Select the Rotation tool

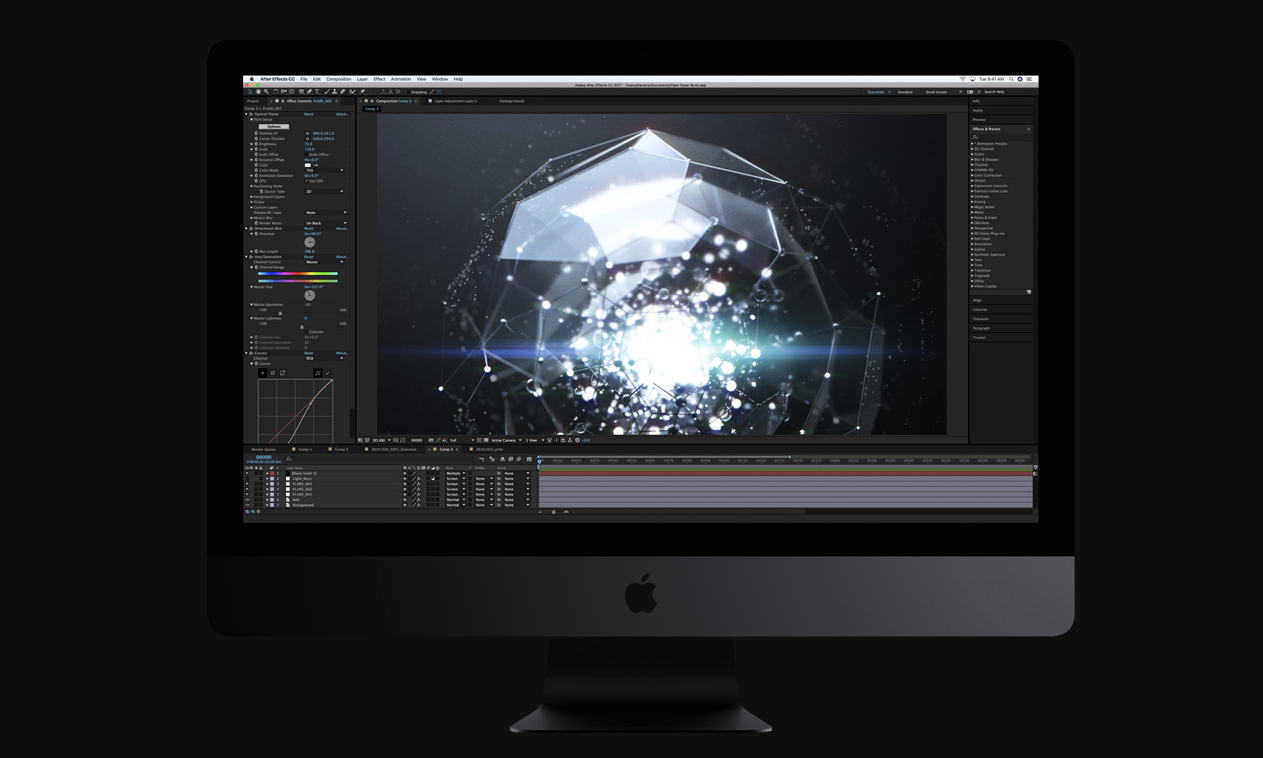click(275, 92)
